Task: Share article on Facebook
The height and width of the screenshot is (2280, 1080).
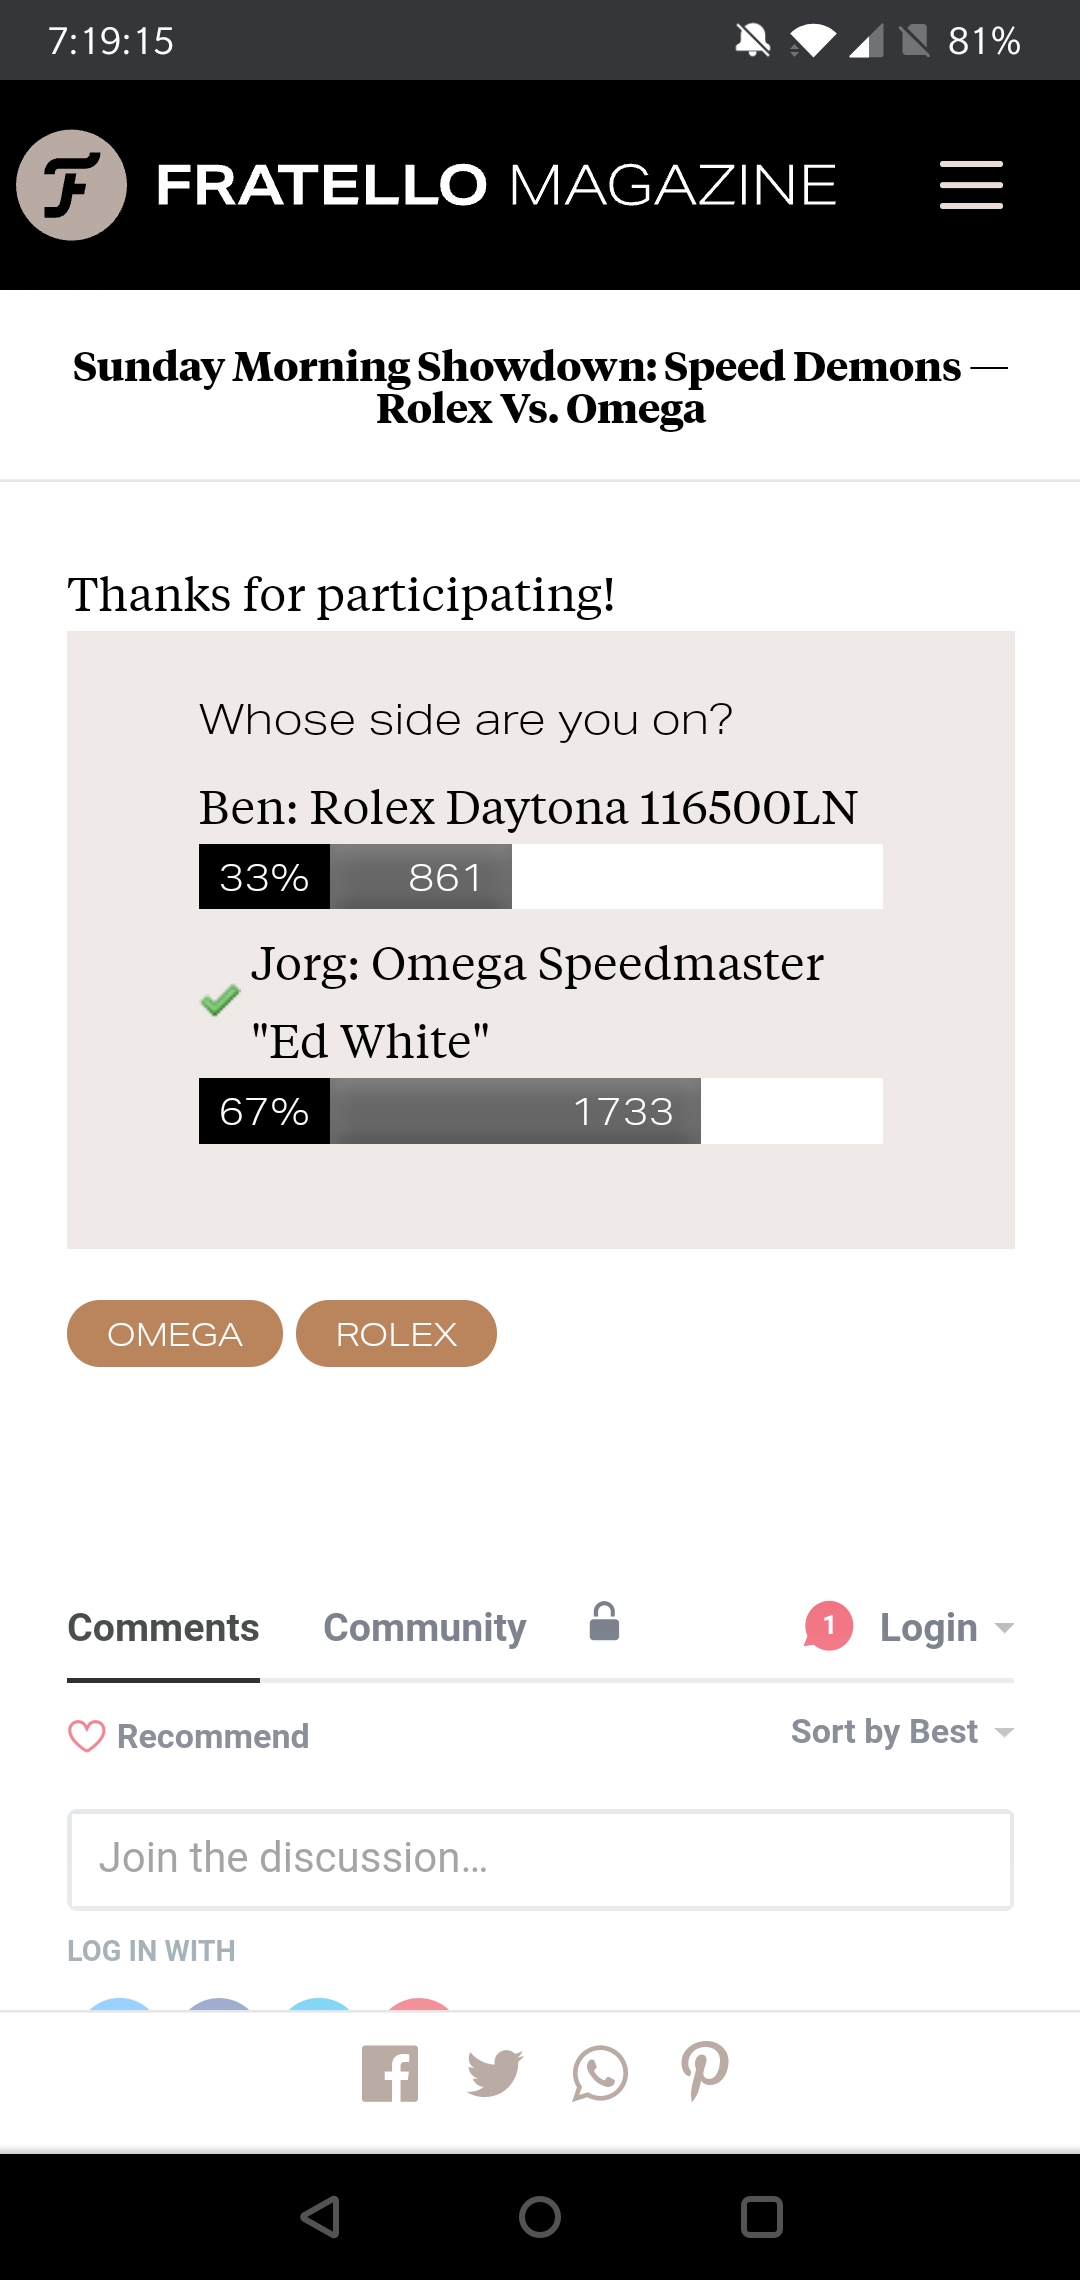Action: [x=390, y=2073]
